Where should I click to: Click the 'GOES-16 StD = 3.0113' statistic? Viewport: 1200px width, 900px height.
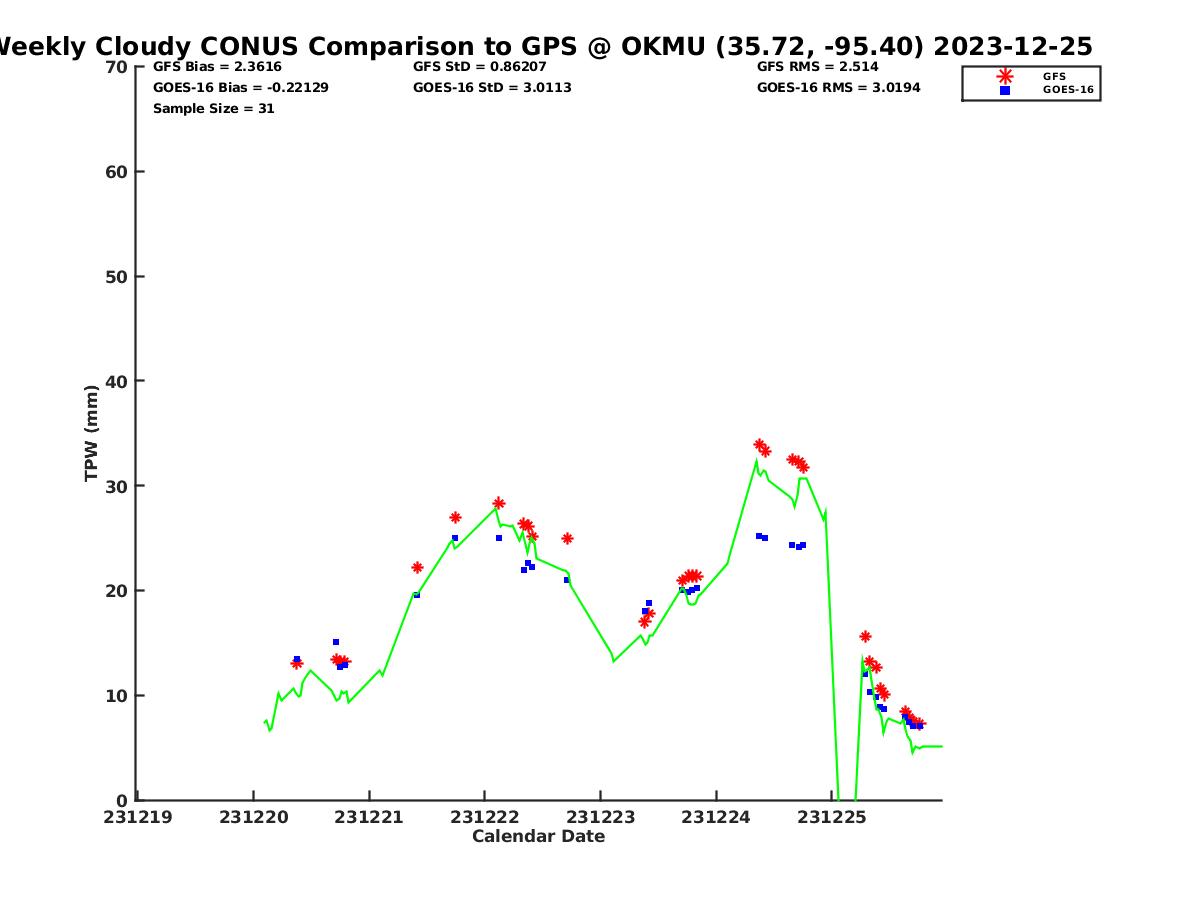coord(492,88)
